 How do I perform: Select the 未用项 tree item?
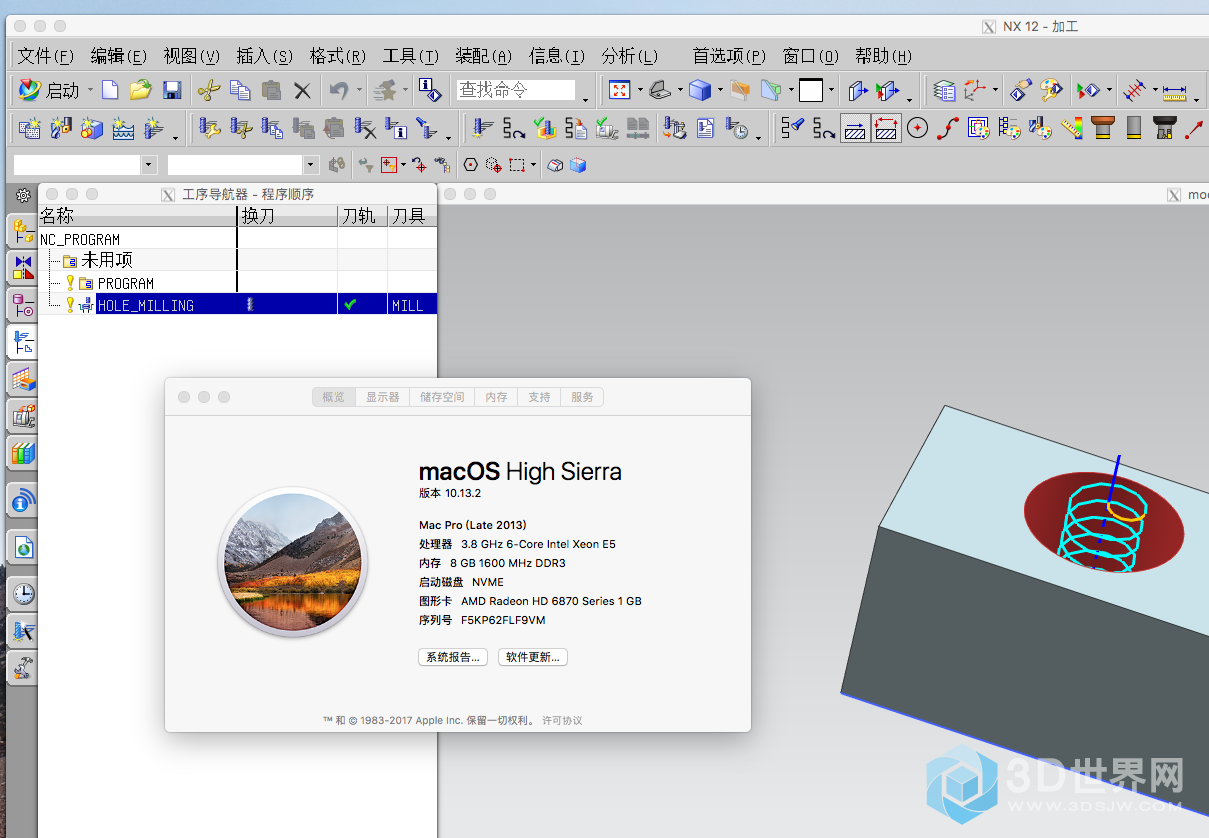click(107, 260)
